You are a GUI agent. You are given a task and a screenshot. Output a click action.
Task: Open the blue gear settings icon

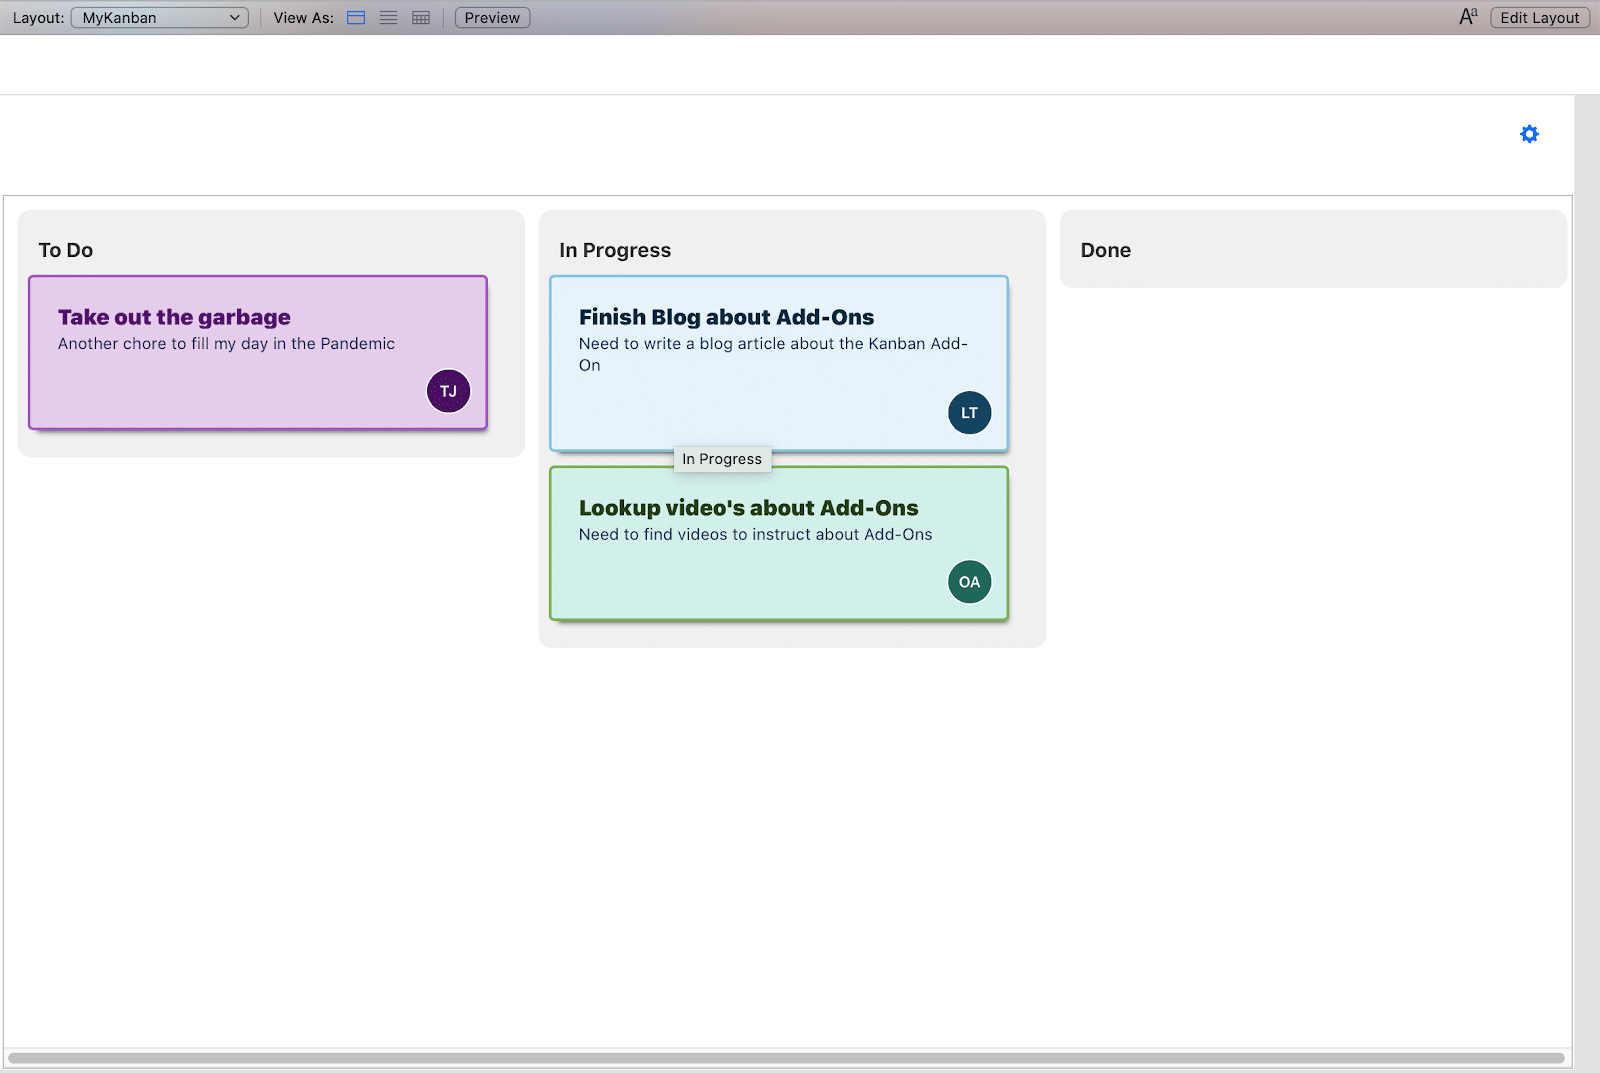pos(1528,133)
